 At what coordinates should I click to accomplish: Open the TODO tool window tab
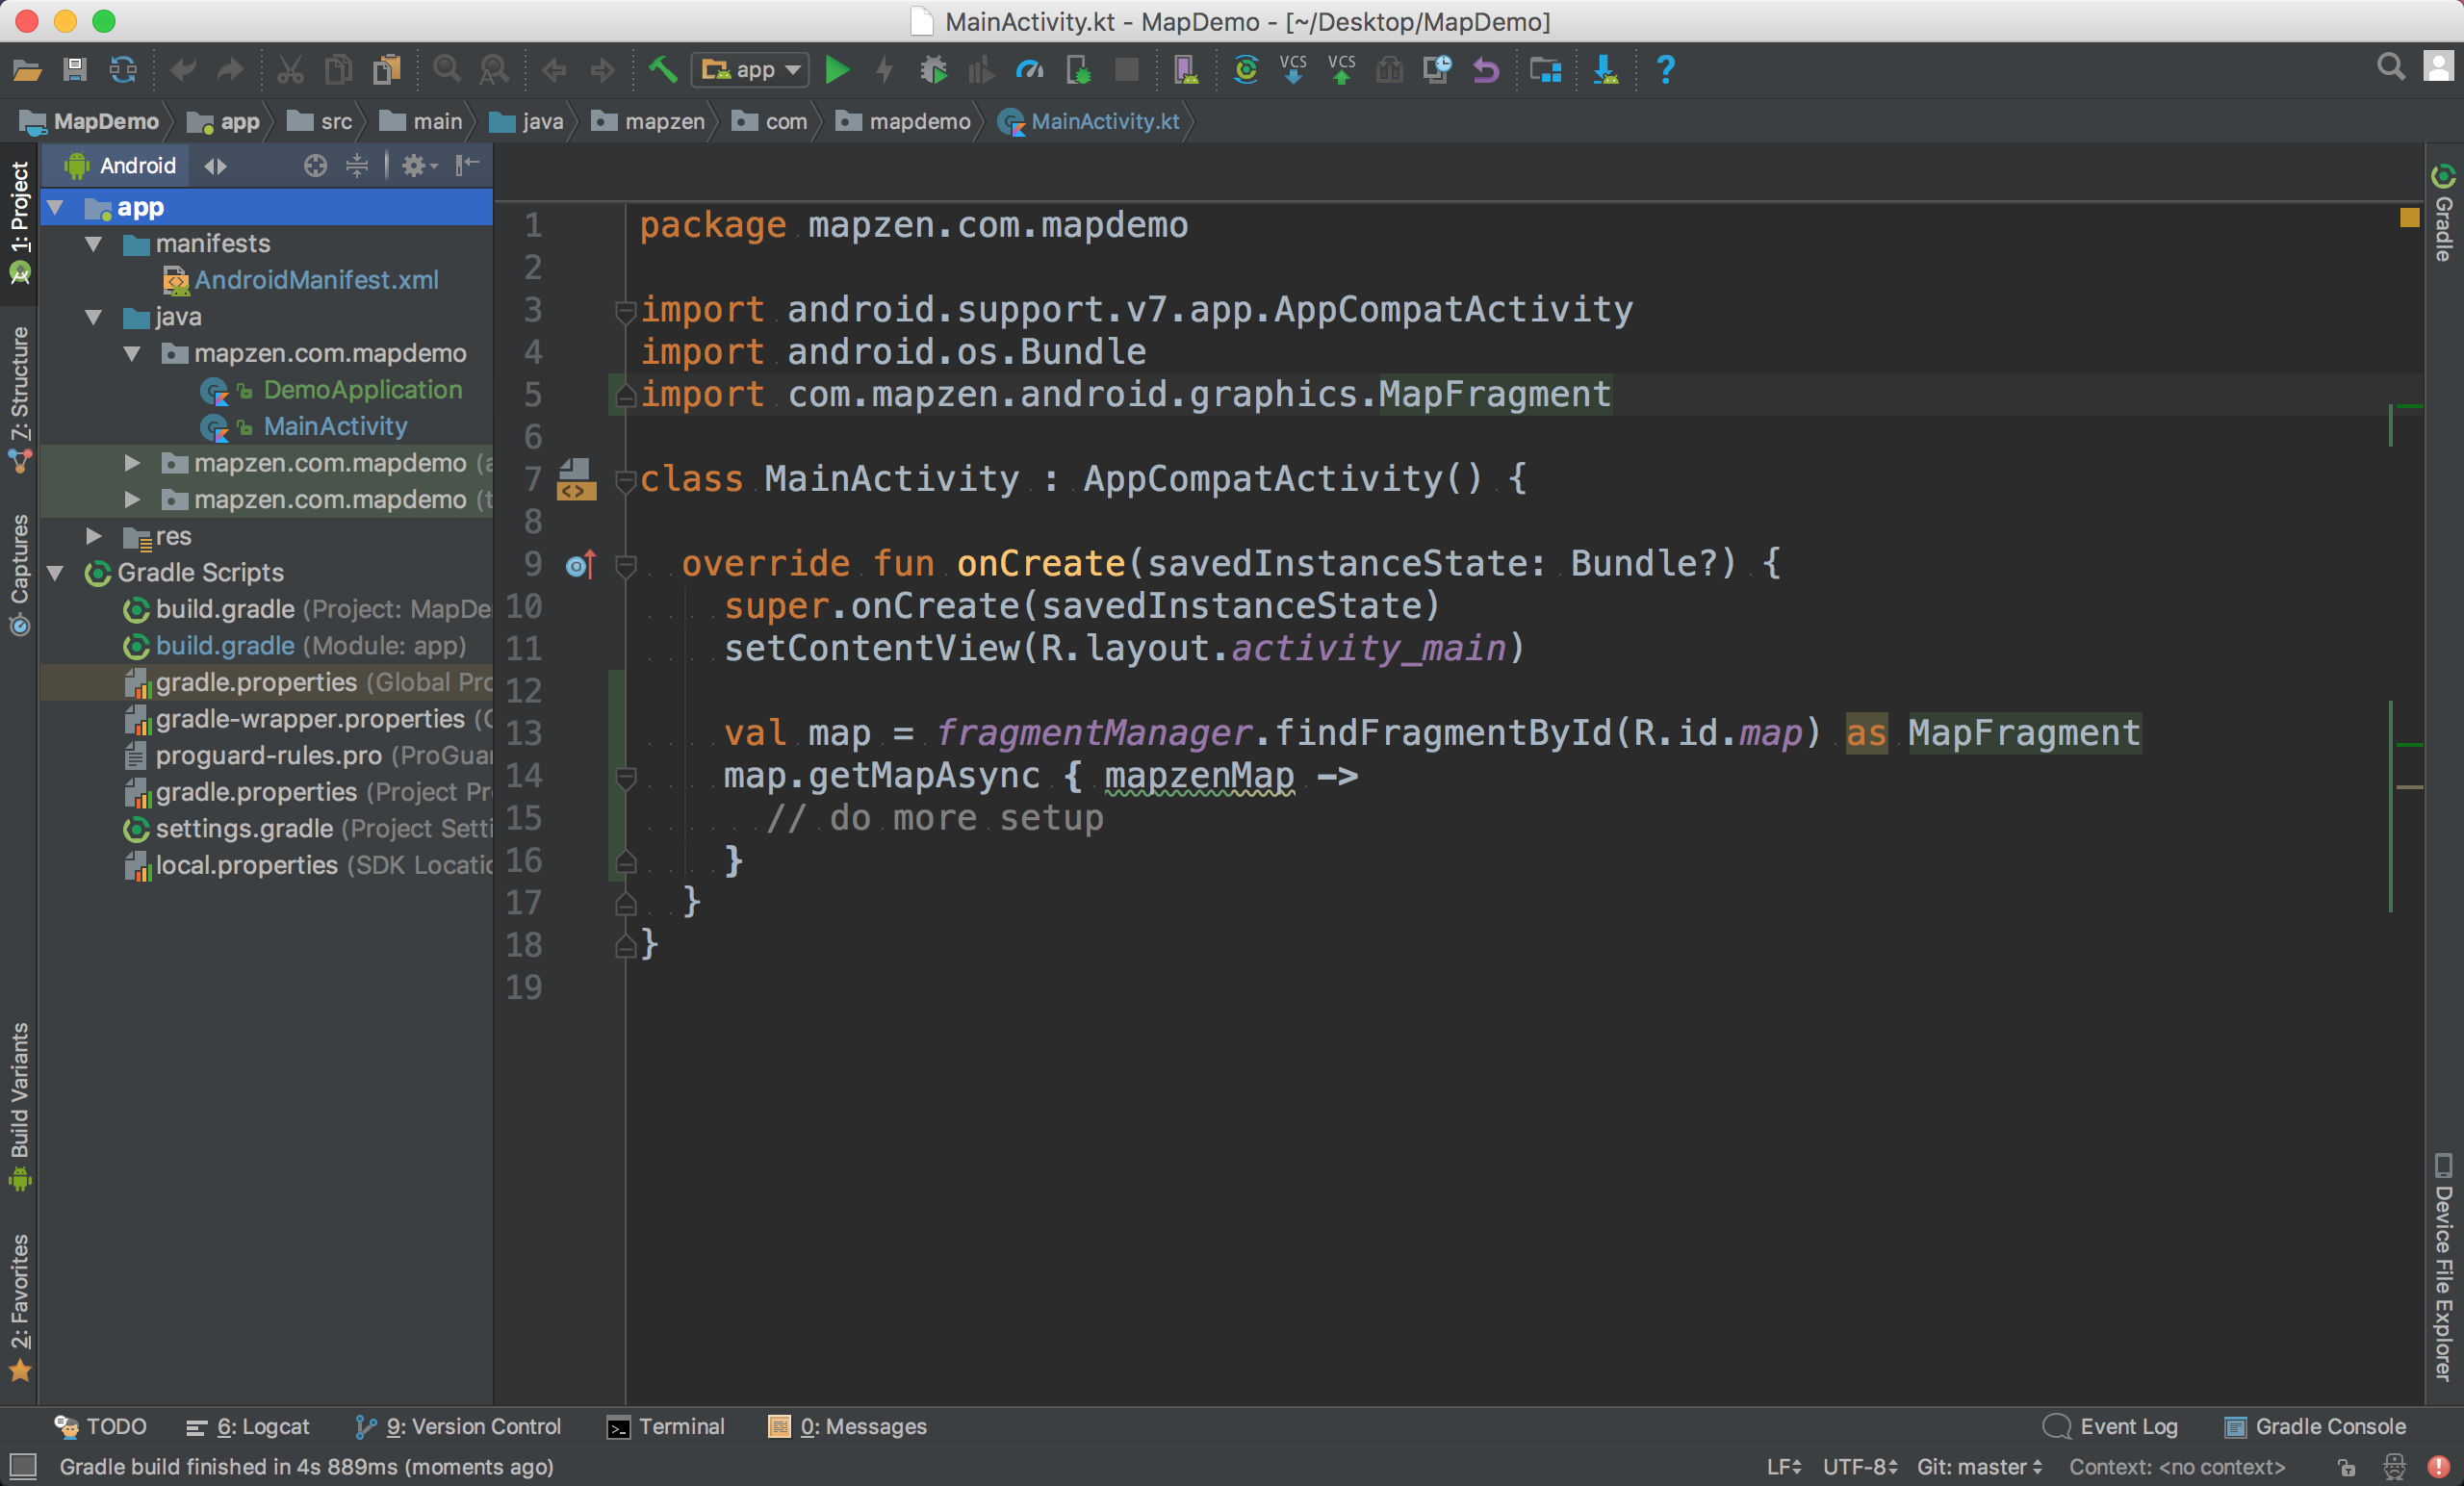(x=100, y=1426)
